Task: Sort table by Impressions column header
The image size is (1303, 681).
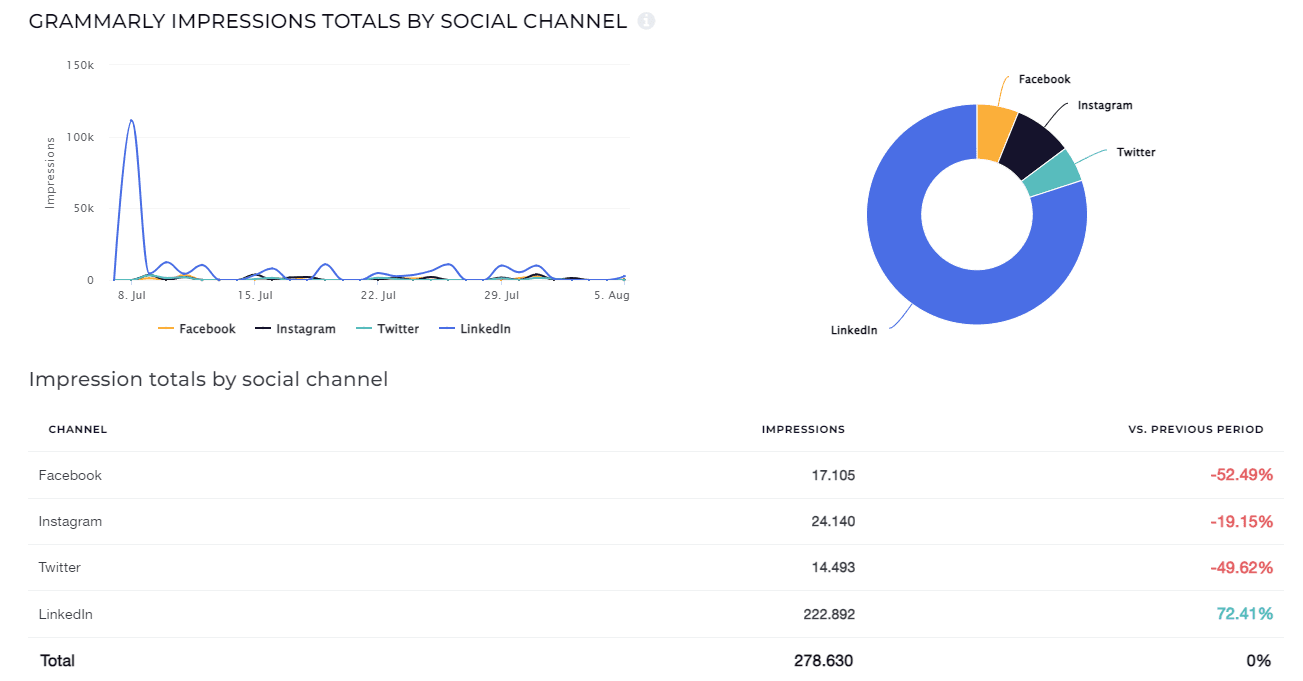Action: (x=803, y=430)
